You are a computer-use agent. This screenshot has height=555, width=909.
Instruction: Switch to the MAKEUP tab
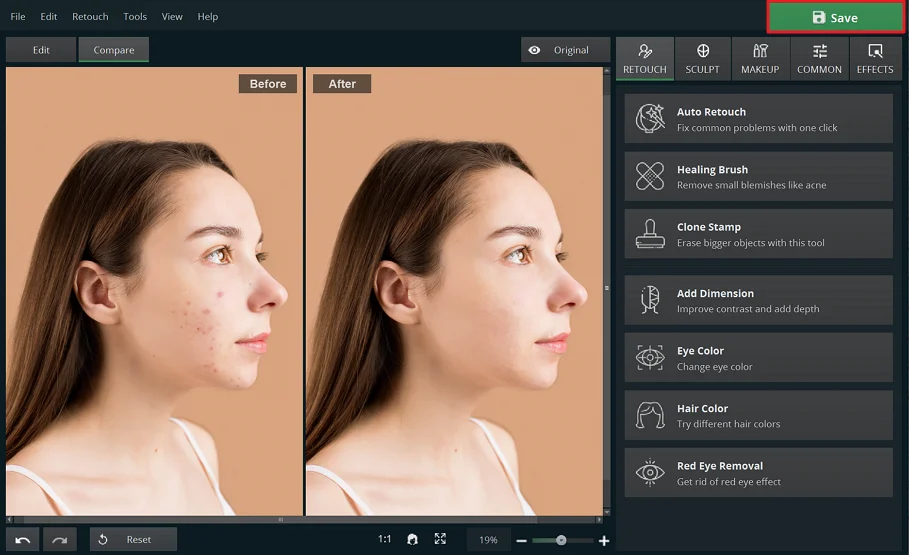(x=760, y=59)
